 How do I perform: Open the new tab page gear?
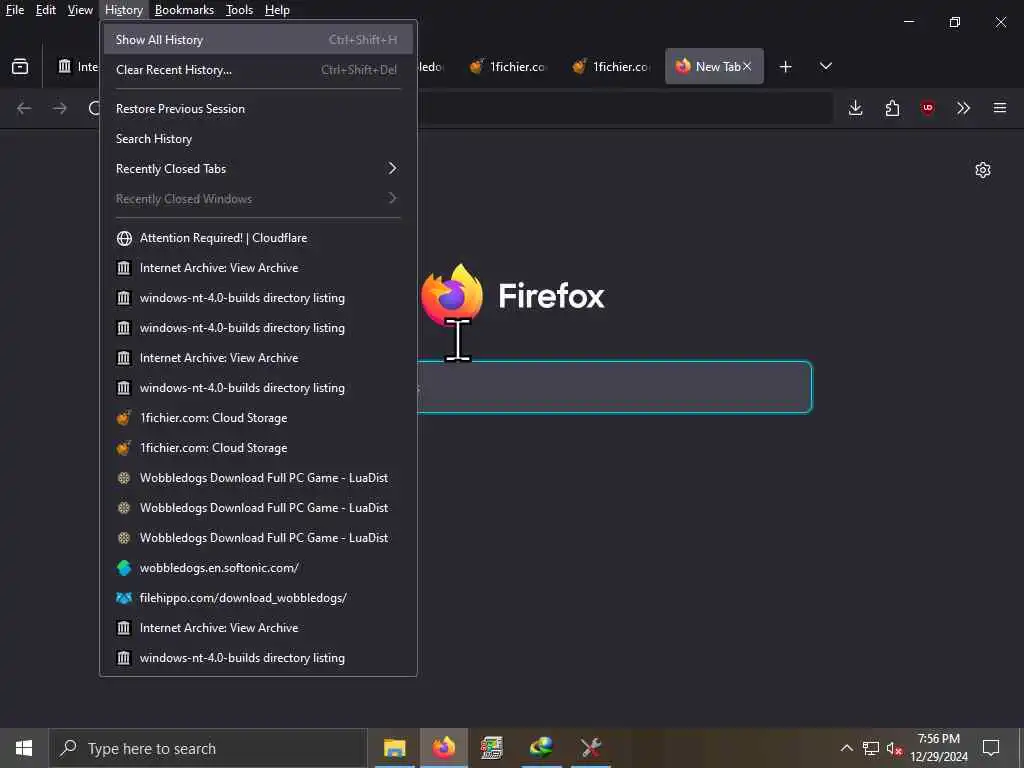point(982,170)
